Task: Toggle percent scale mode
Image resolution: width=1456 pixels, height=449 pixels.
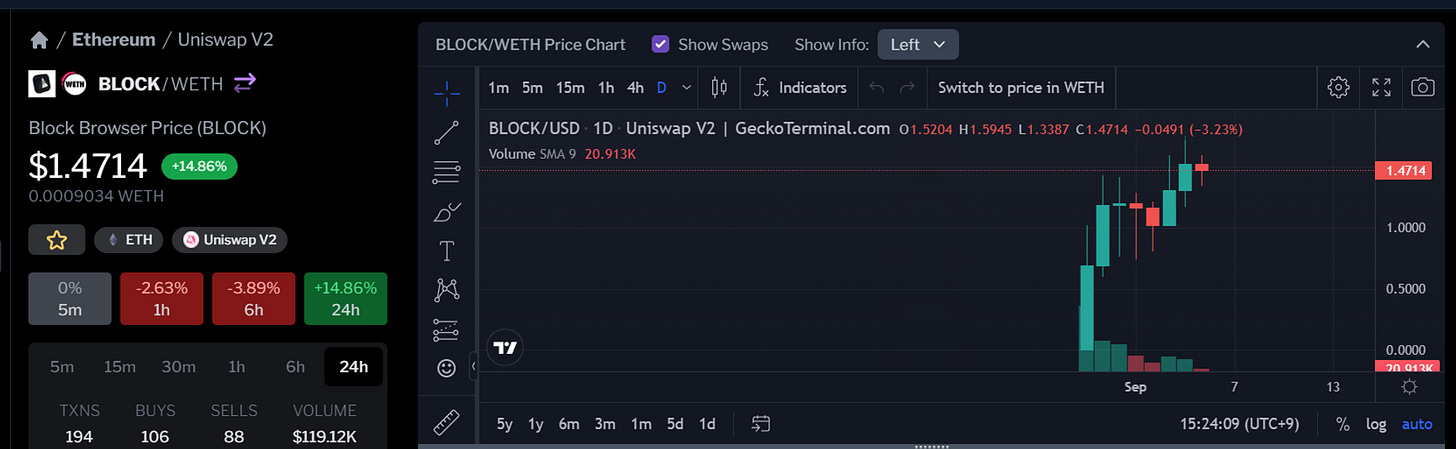Action: tap(1343, 424)
